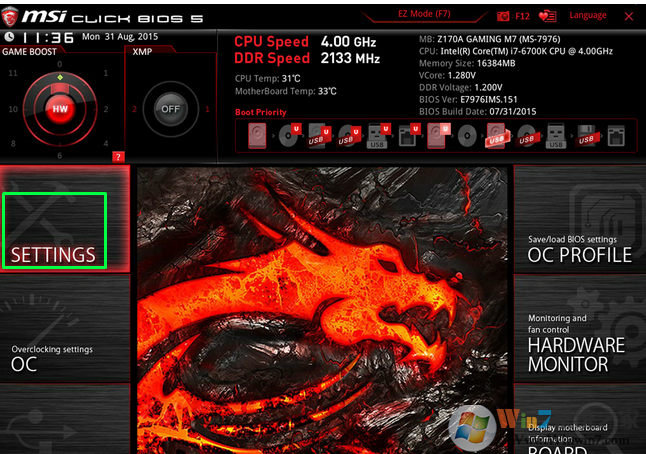The height and width of the screenshot is (454, 646).
Task: Toggle the Game Boost HW knob
Action: 58,107
